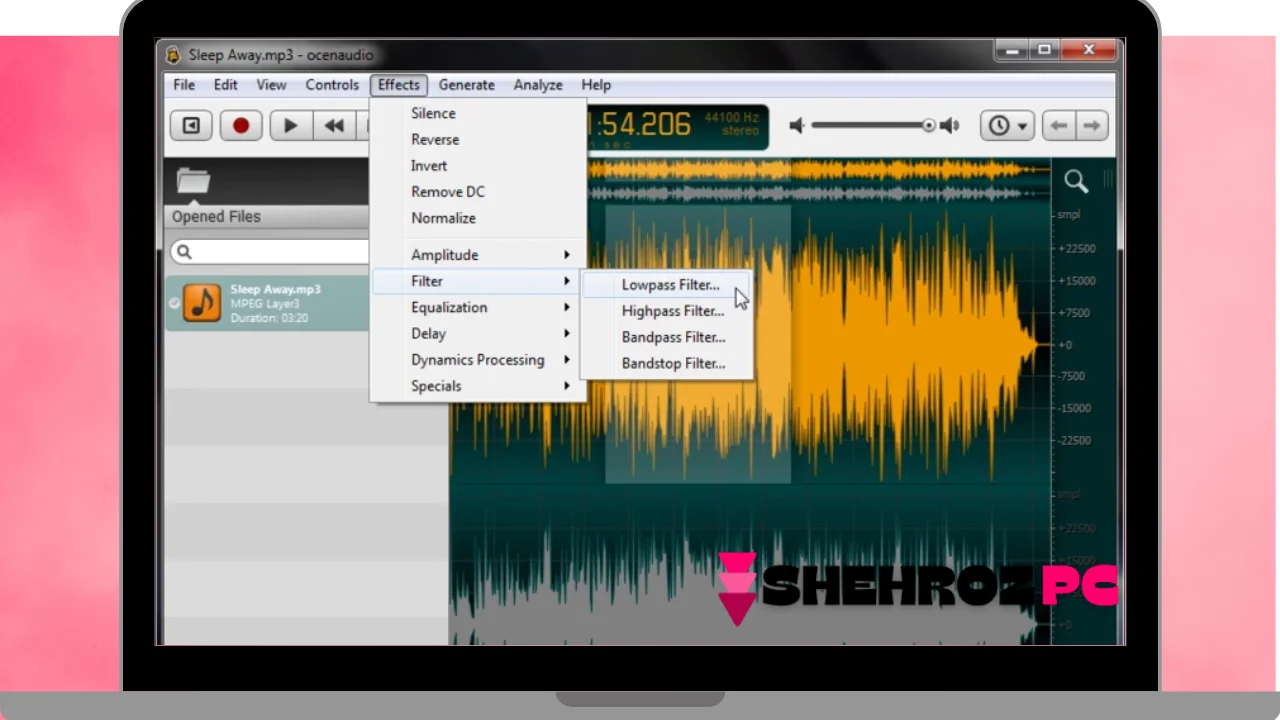Open the Analyze menu
Screen dimensions: 1280x720
click(538, 85)
